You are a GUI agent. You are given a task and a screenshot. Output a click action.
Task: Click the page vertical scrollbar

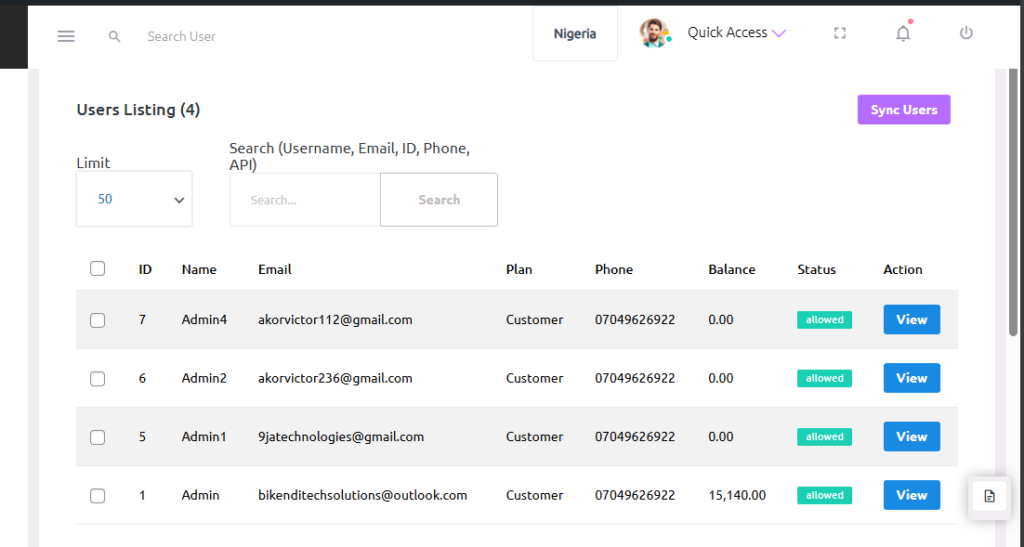click(1013, 200)
